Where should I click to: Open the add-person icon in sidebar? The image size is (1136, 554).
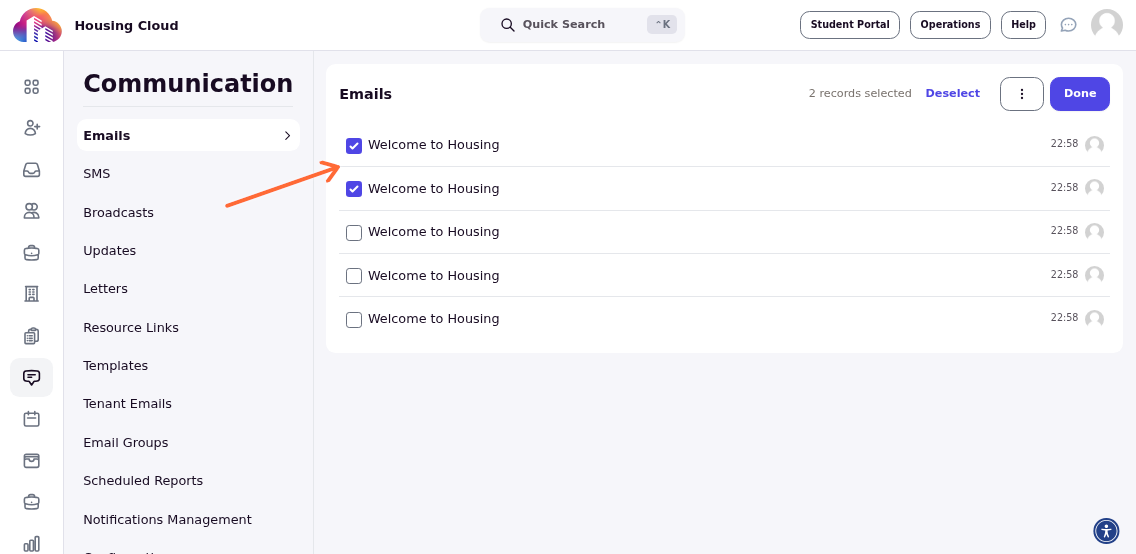click(31, 128)
